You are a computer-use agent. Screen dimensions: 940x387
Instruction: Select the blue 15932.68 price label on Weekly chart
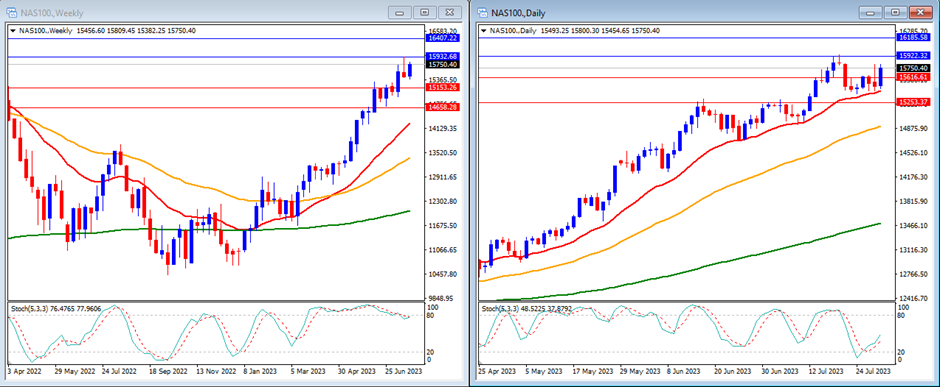pos(442,56)
